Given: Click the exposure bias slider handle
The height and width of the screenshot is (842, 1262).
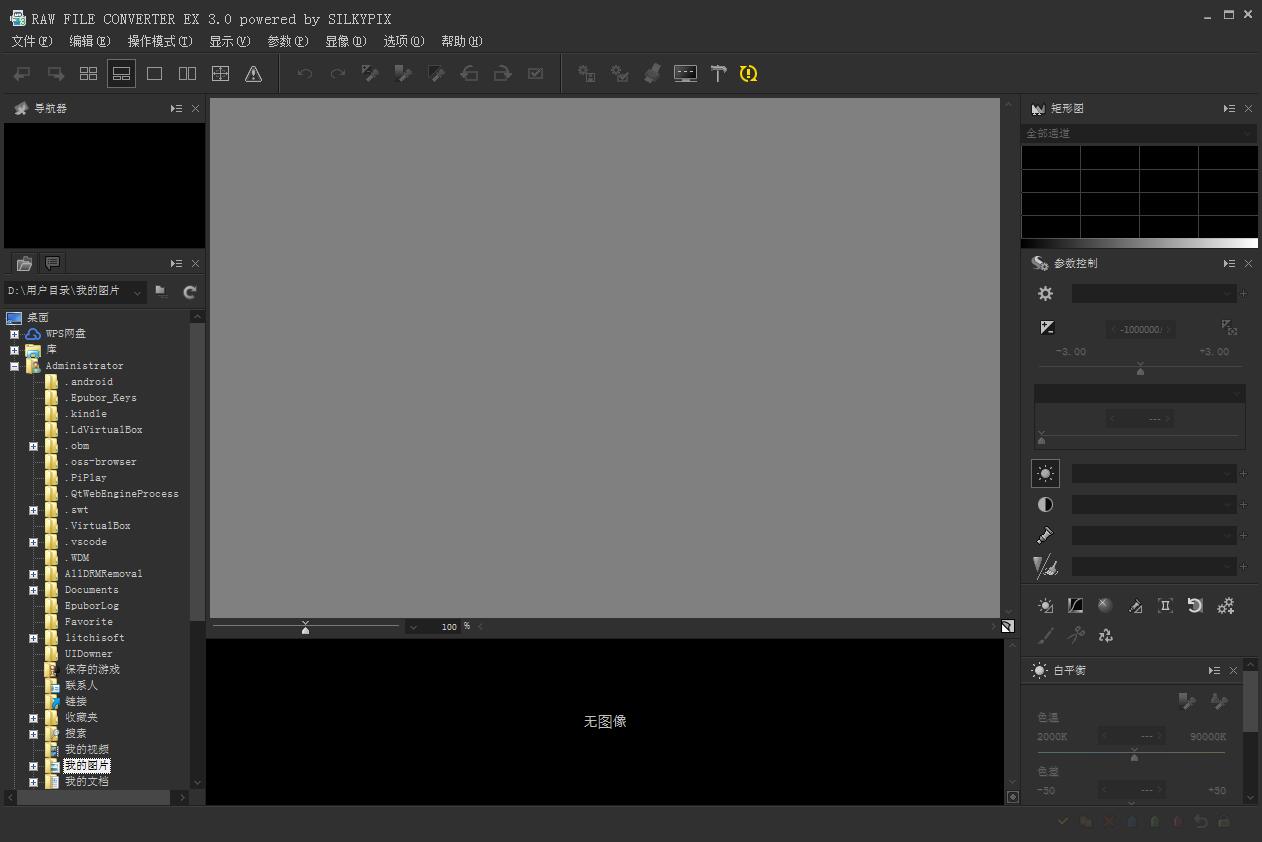Looking at the screenshot, I should pyautogui.click(x=1140, y=370).
